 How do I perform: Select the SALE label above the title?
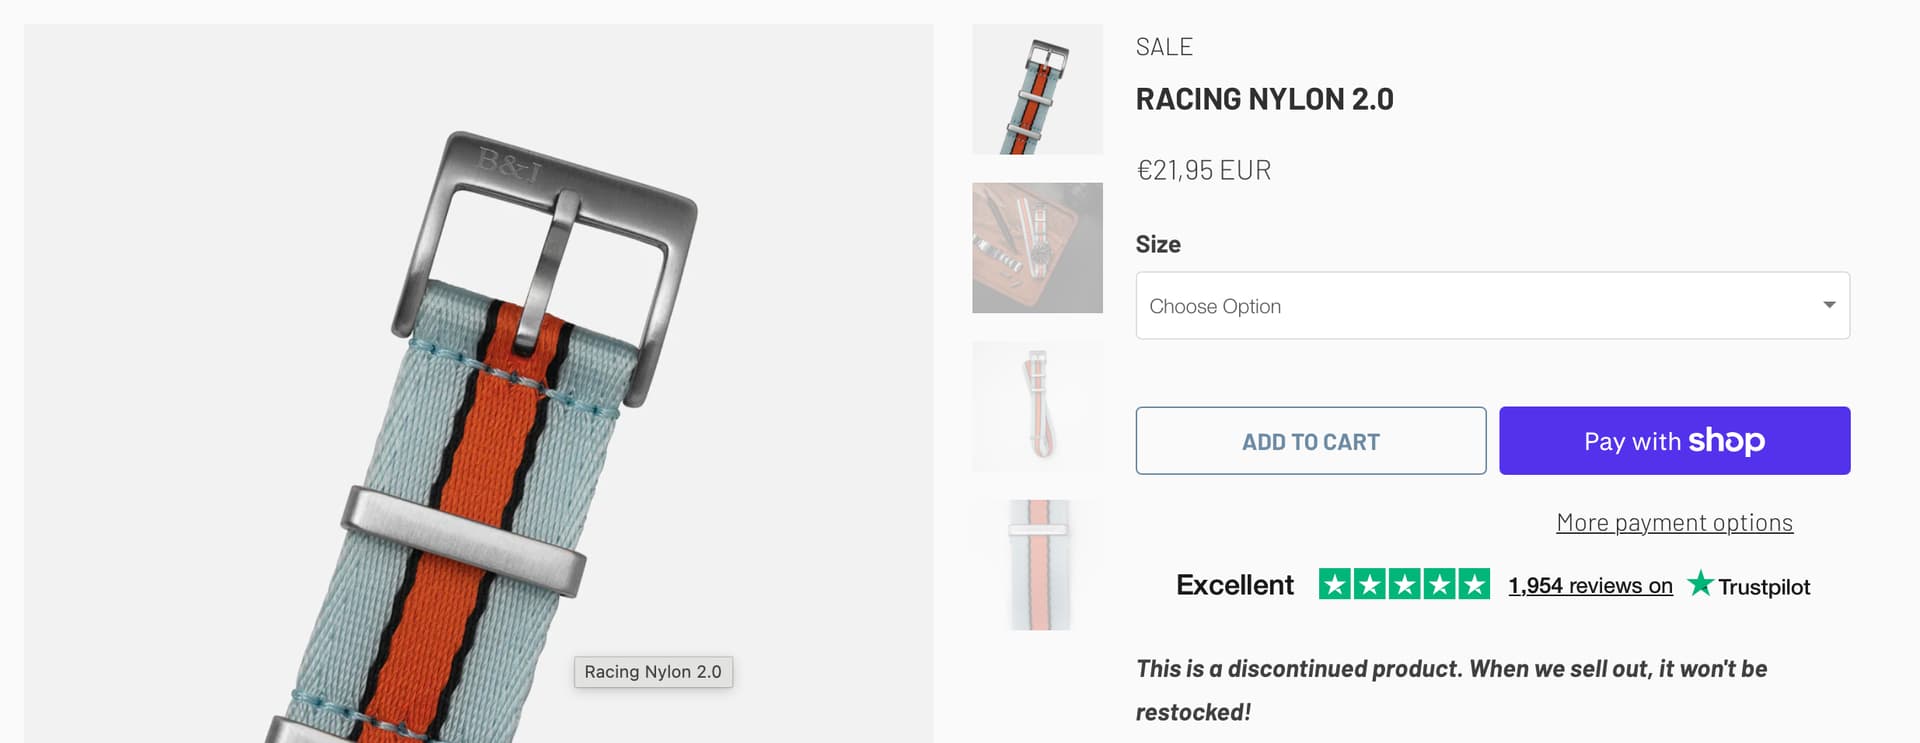(1164, 47)
